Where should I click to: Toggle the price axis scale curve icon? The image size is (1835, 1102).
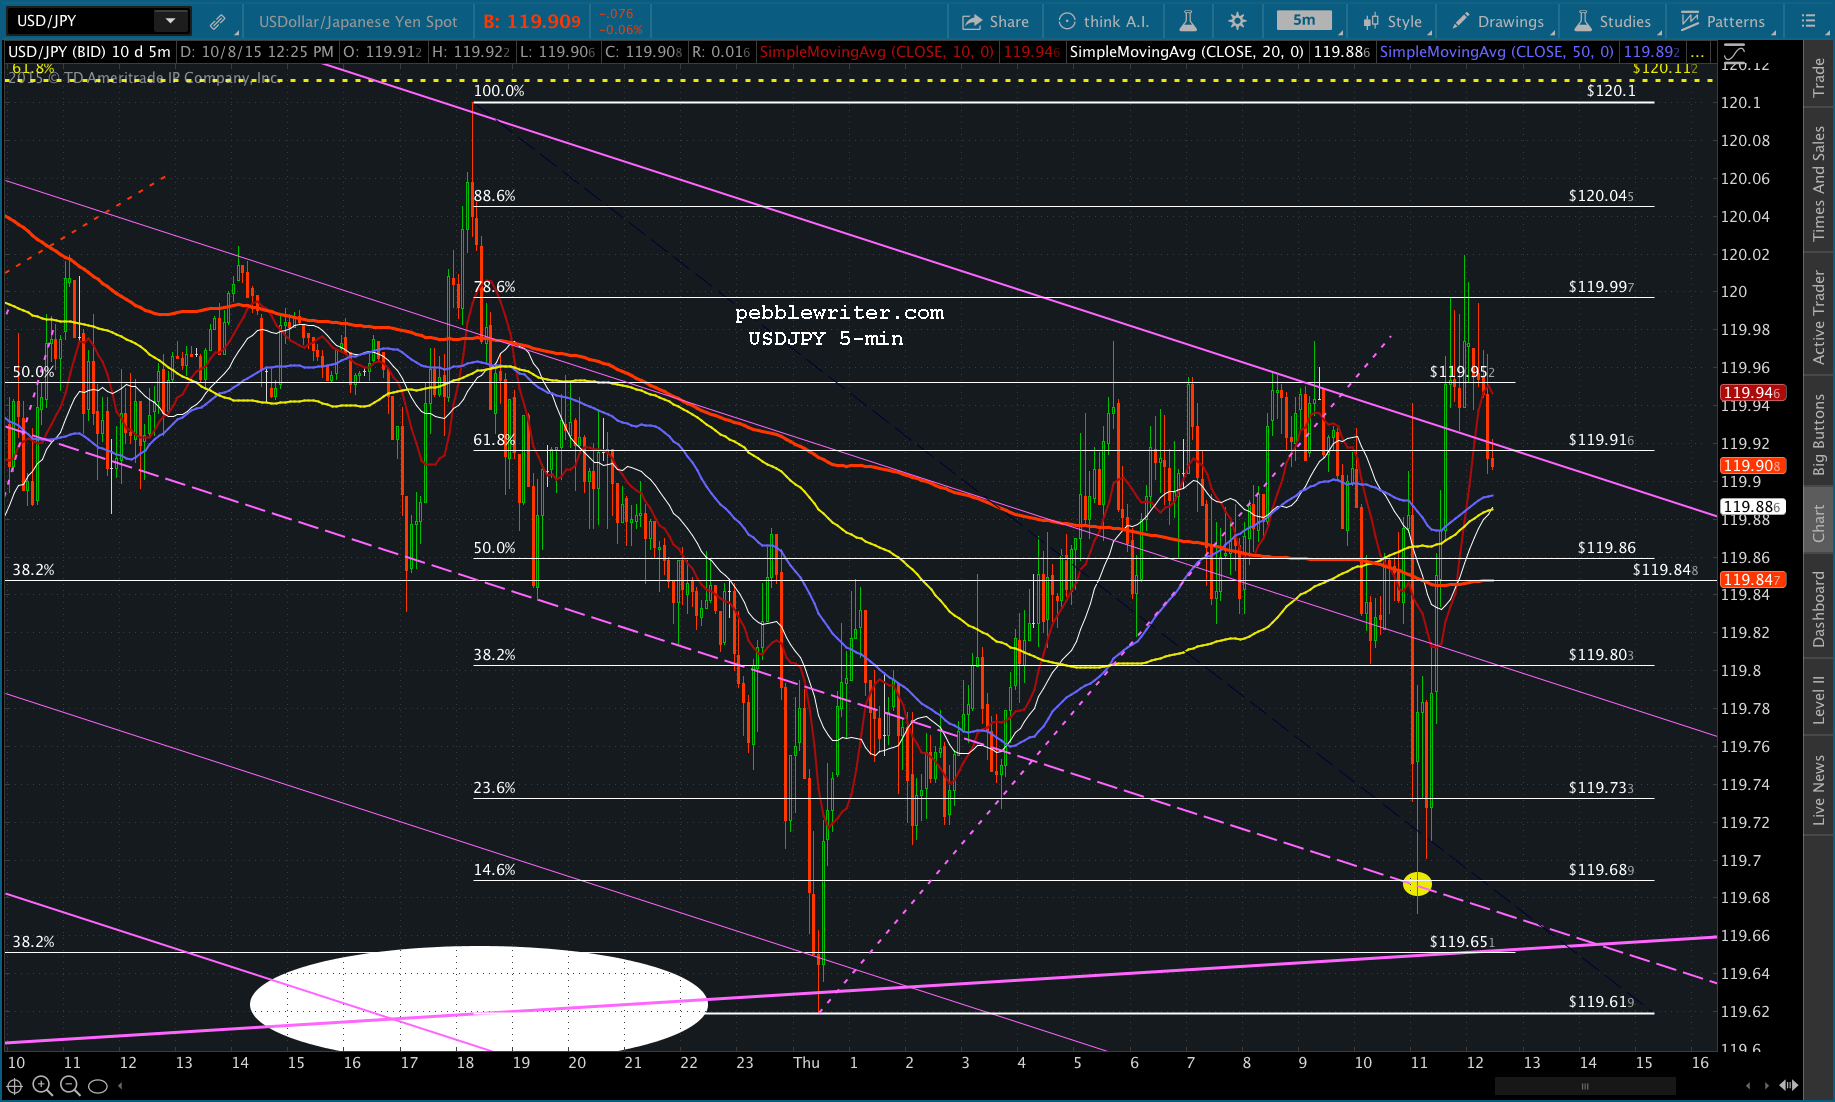(x=1734, y=52)
